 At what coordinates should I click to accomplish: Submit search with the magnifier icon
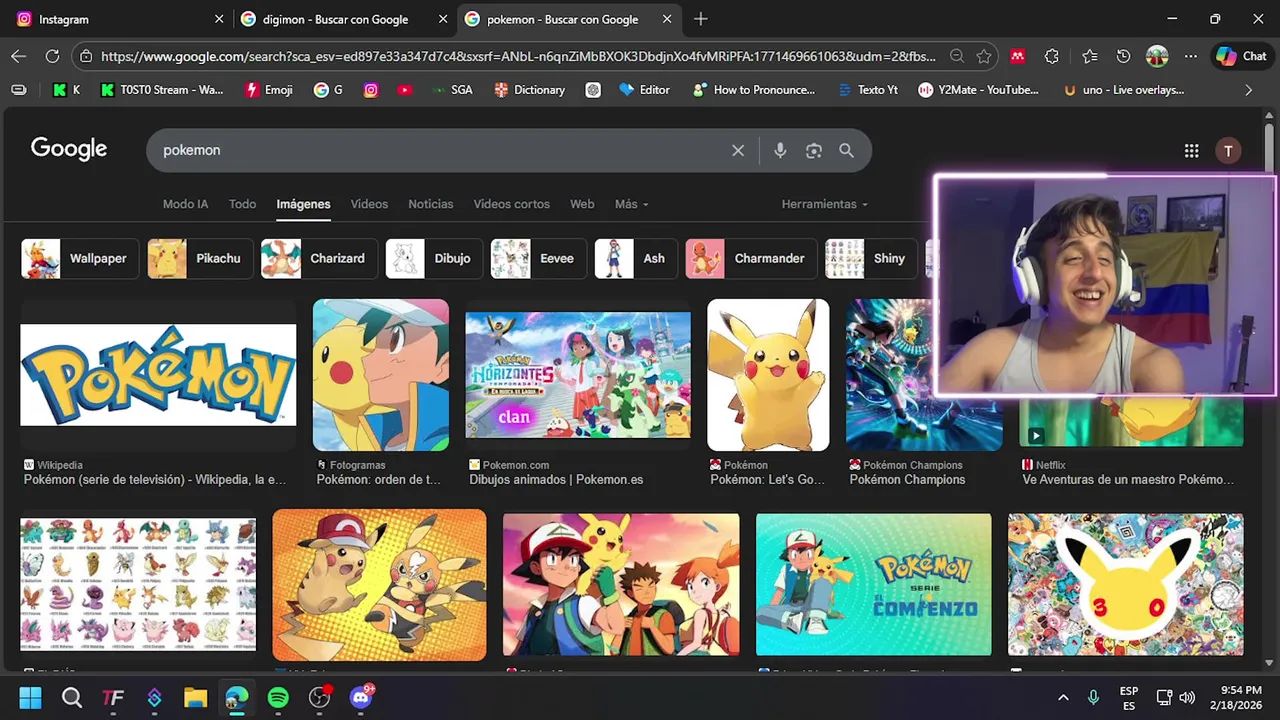tap(846, 150)
